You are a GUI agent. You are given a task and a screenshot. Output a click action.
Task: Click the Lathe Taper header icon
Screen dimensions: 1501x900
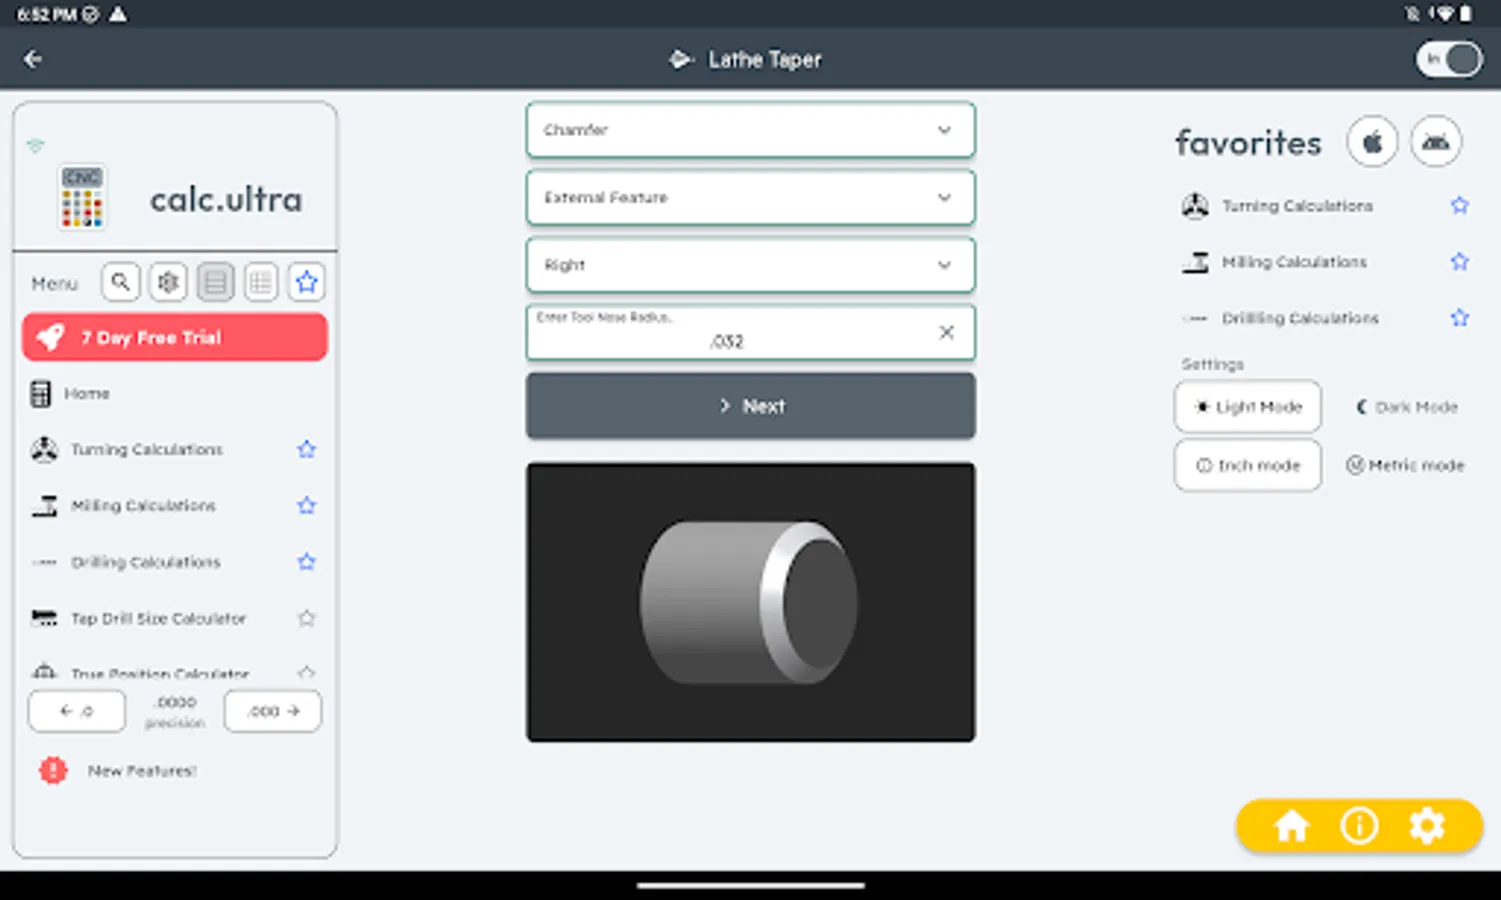point(681,60)
